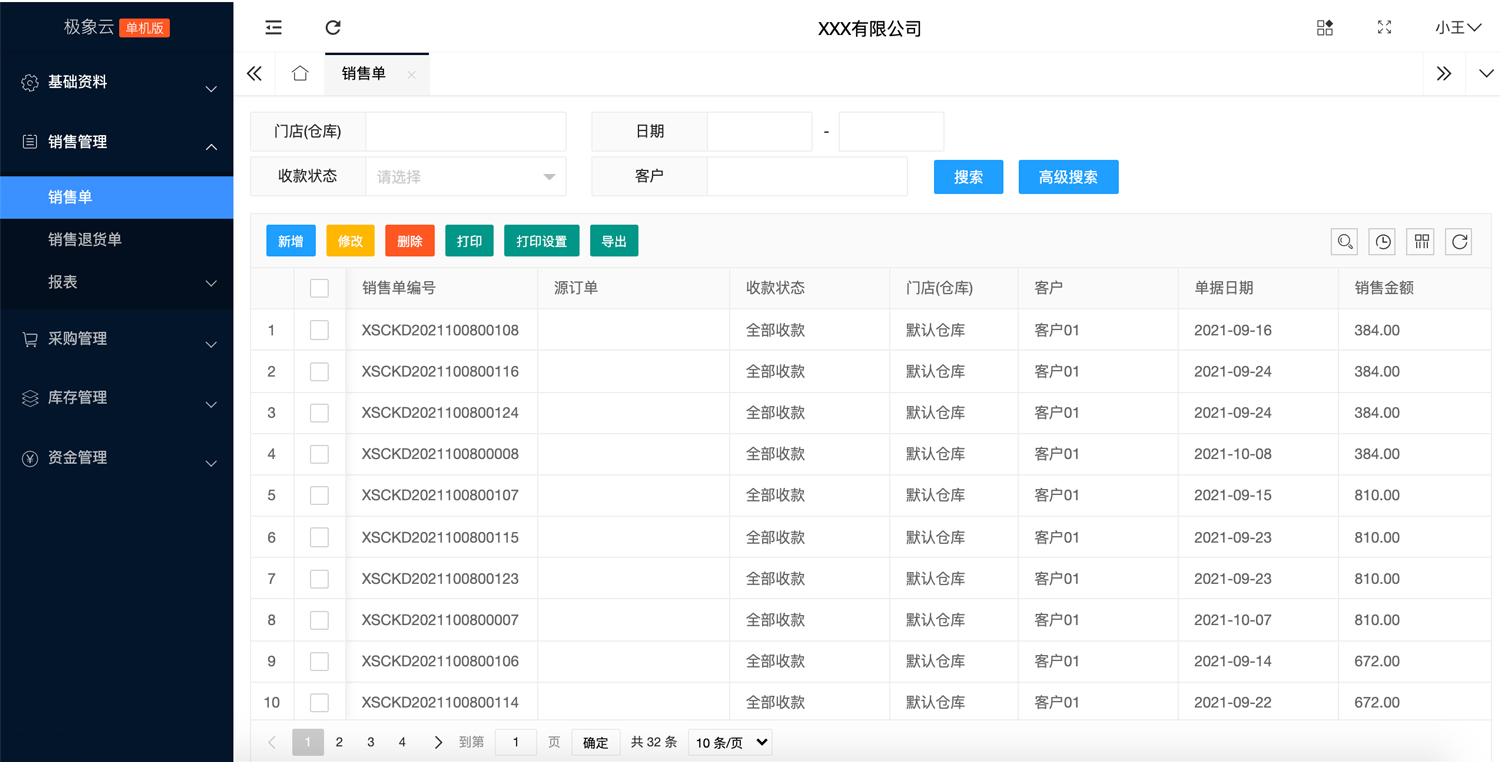Viewport: 1500px width, 762px height.
Task: Click the red 删除 button
Action: 410,241
